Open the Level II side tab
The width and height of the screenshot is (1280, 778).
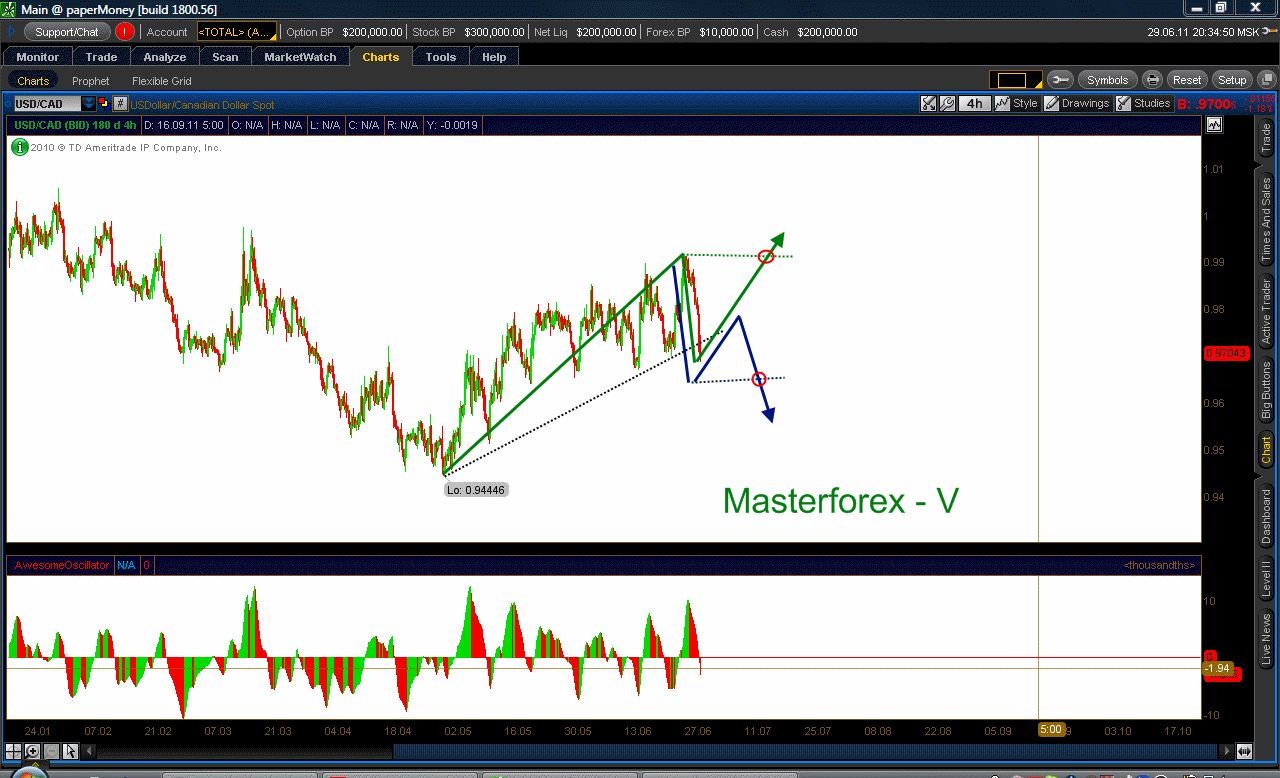[1266, 578]
